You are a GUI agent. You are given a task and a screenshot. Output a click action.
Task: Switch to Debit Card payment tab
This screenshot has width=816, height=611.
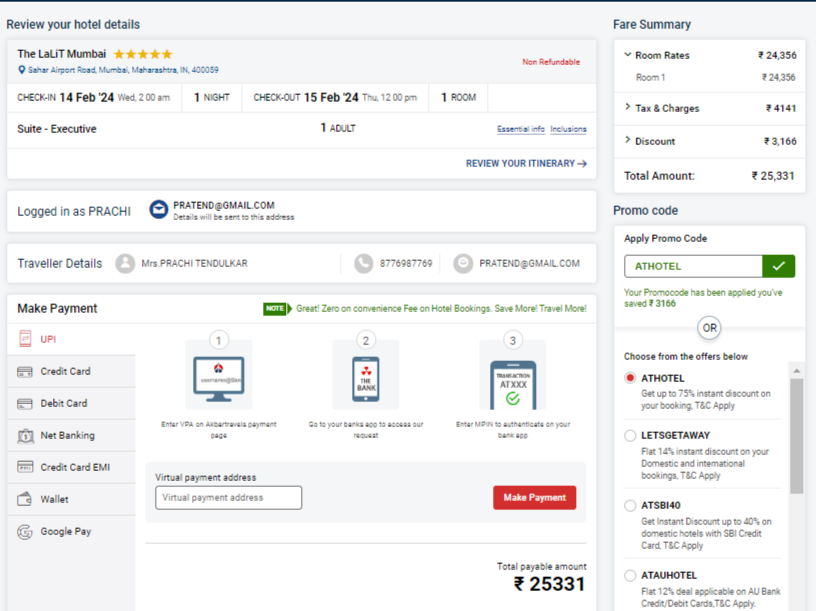64,404
